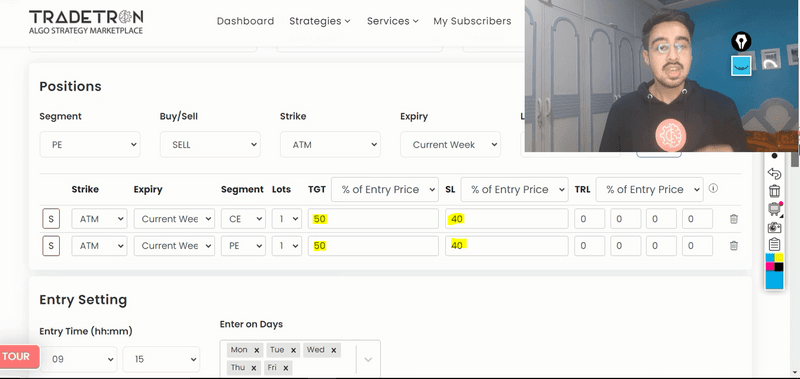Open the Services menu

point(392,21)
